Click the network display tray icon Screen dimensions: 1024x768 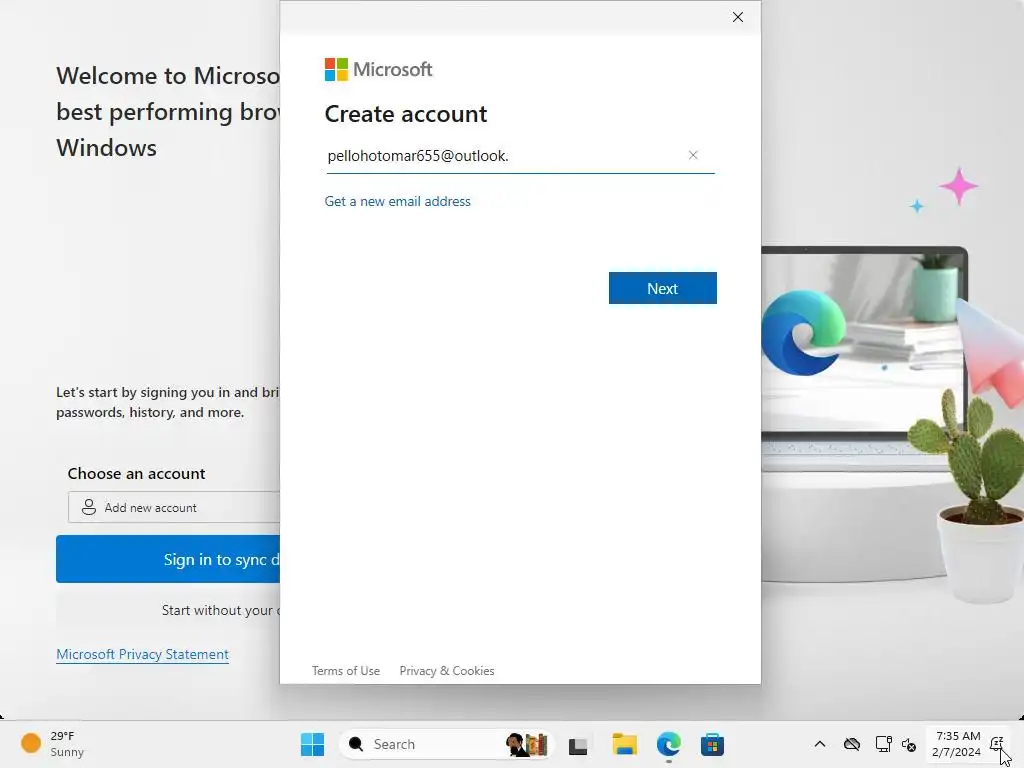[x=883, y=744]
